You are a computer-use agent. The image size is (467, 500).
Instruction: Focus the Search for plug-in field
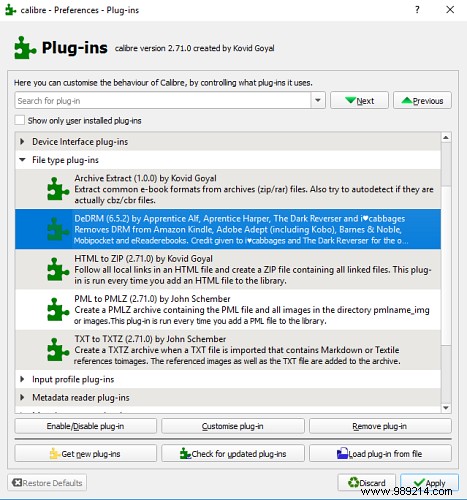pos(163,100)
